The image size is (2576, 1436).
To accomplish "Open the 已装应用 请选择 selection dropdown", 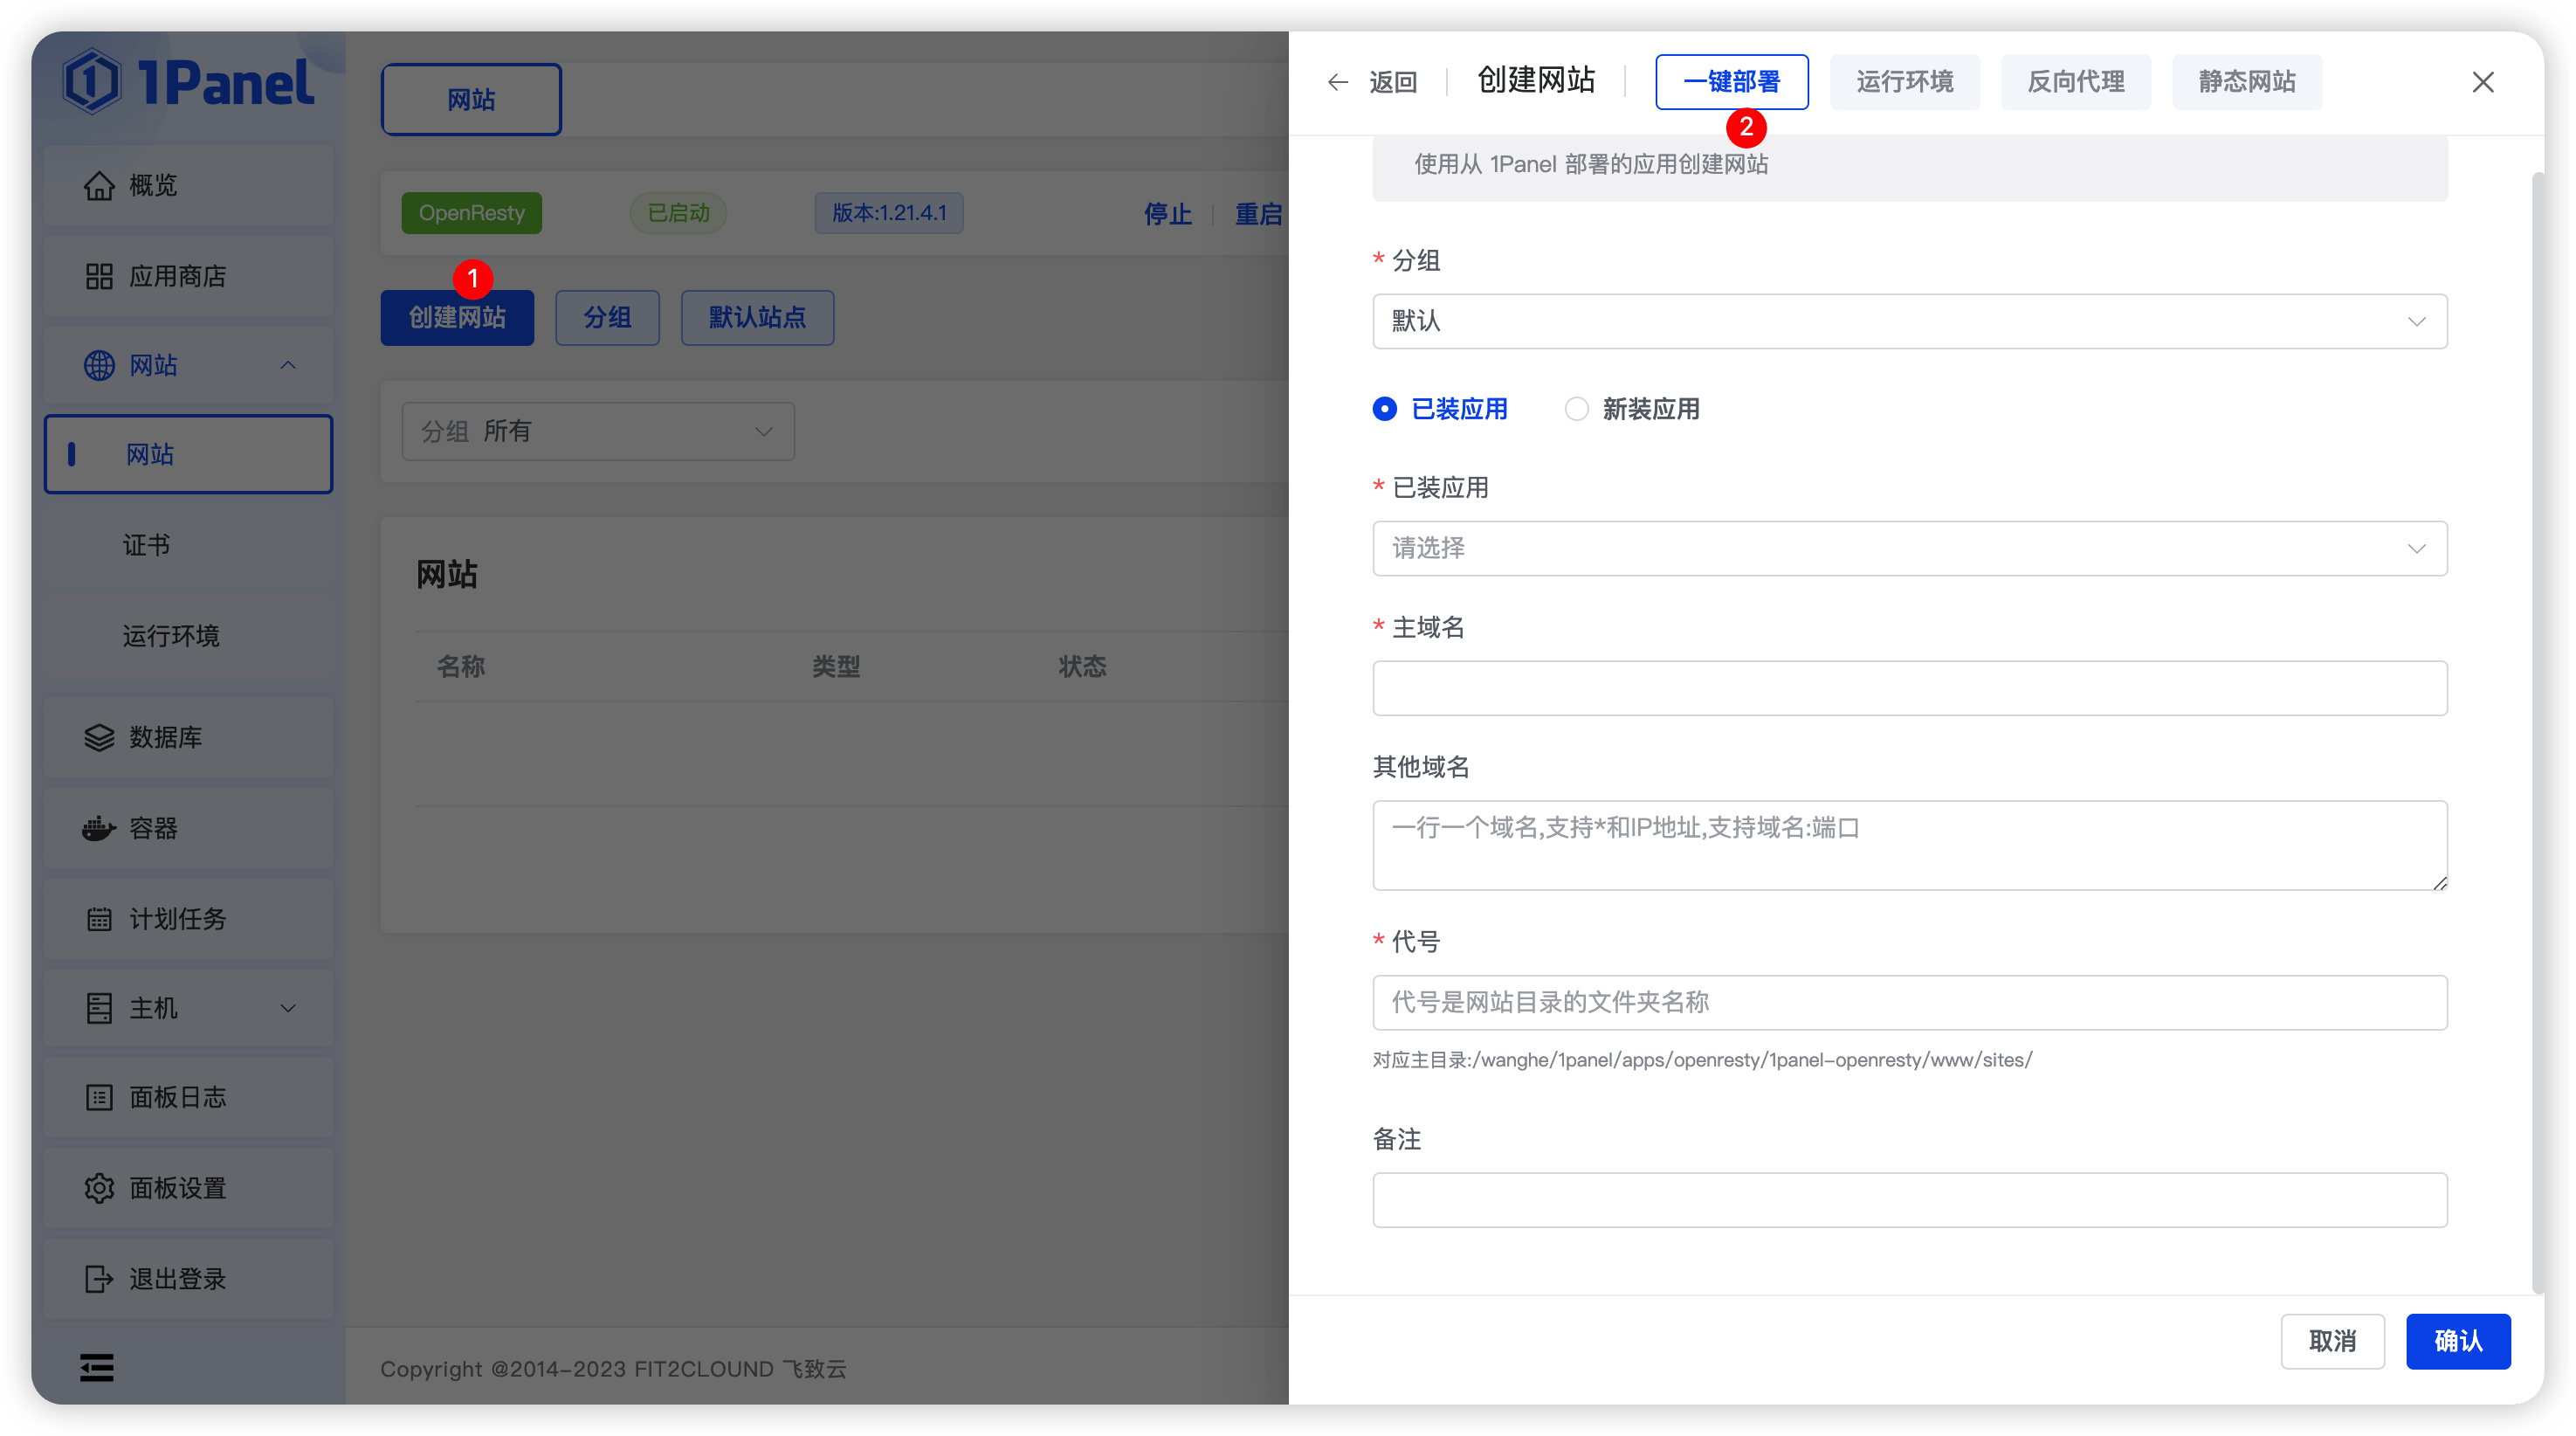I will [1909, 548].
